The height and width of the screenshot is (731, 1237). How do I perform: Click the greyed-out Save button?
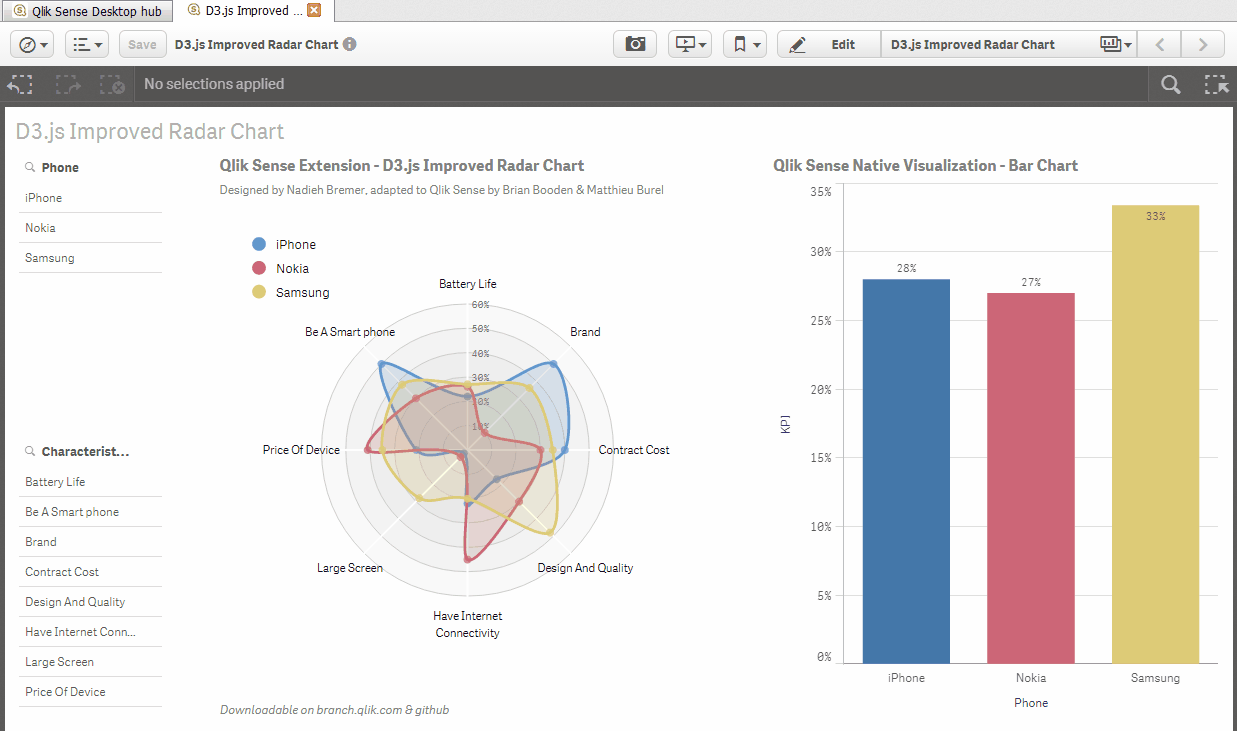pyautogui.click(x=142, y=44)
